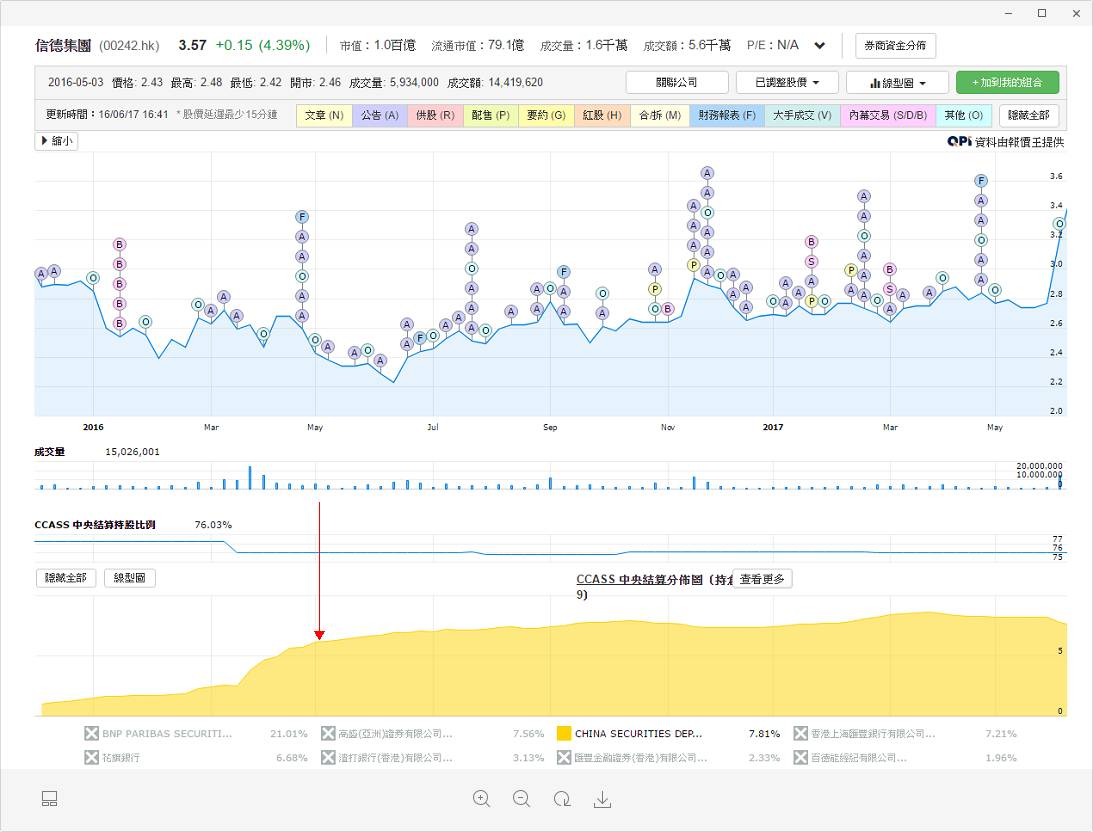
Task: Toggle 花旗銀行 legend checkbox
Action: coord(92,758)
